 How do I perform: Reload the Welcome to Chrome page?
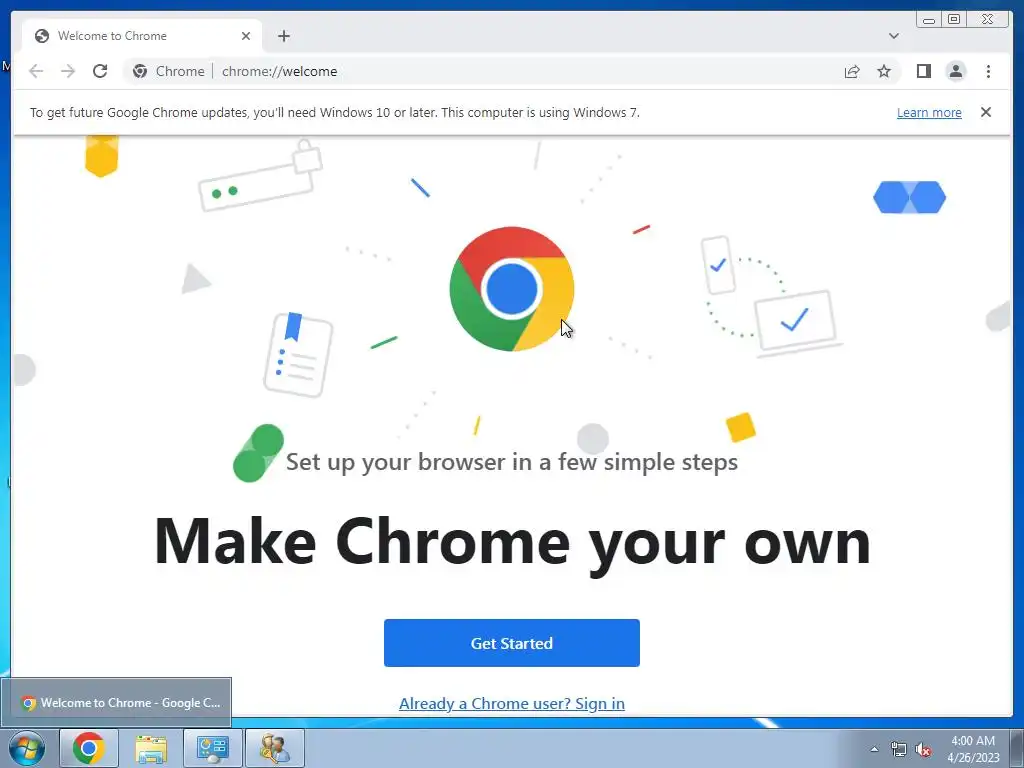tap(100, 71)
